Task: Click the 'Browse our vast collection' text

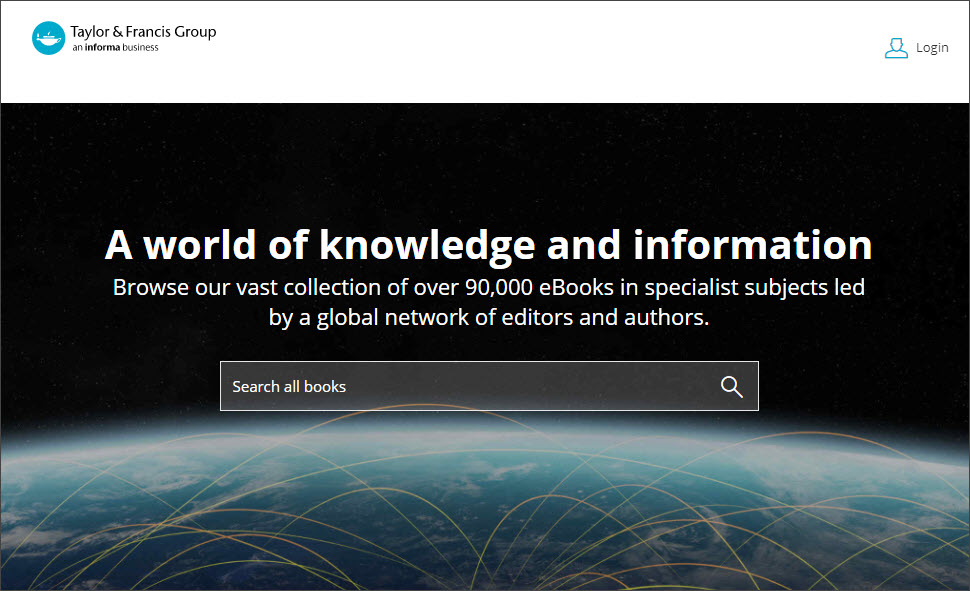Action: (489, 302)
